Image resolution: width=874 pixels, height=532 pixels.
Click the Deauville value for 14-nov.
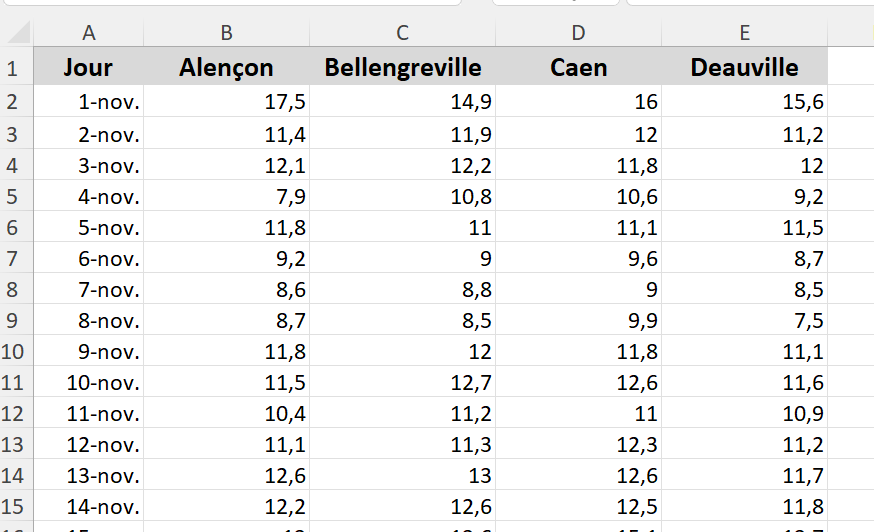[745, 506]
